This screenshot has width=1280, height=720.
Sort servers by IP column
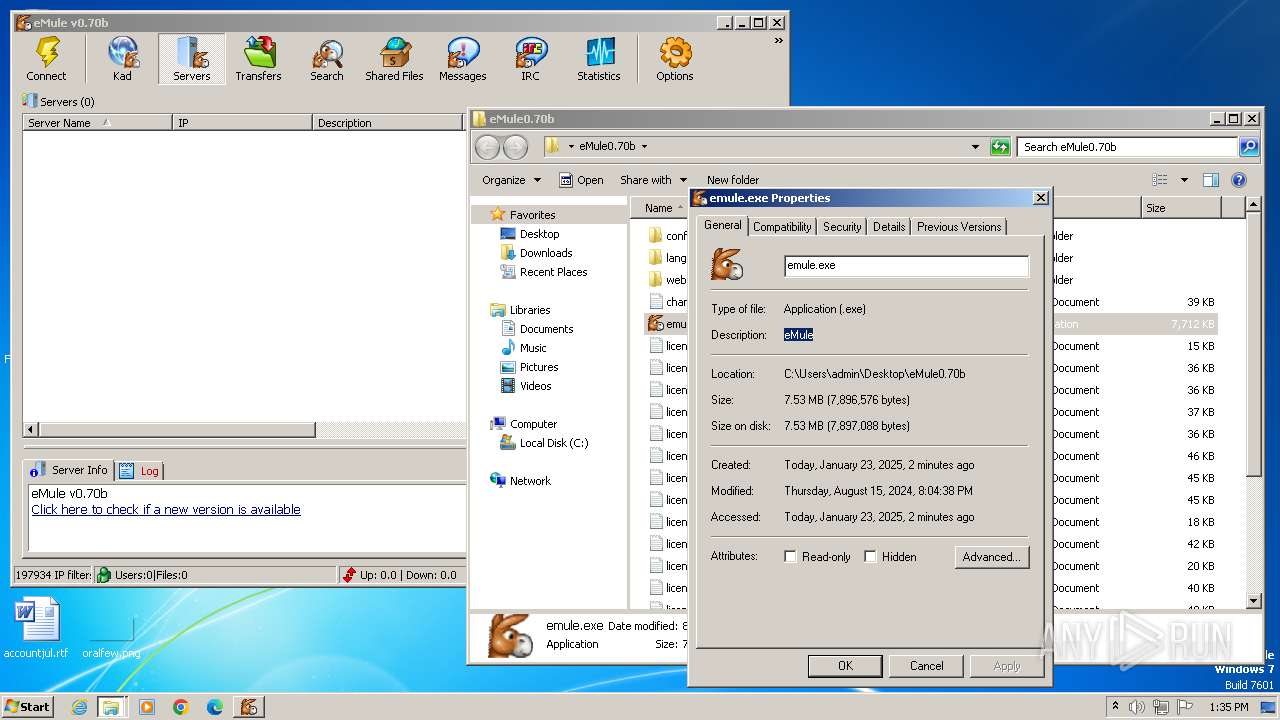pyautogui.click(x=241, y=123)
